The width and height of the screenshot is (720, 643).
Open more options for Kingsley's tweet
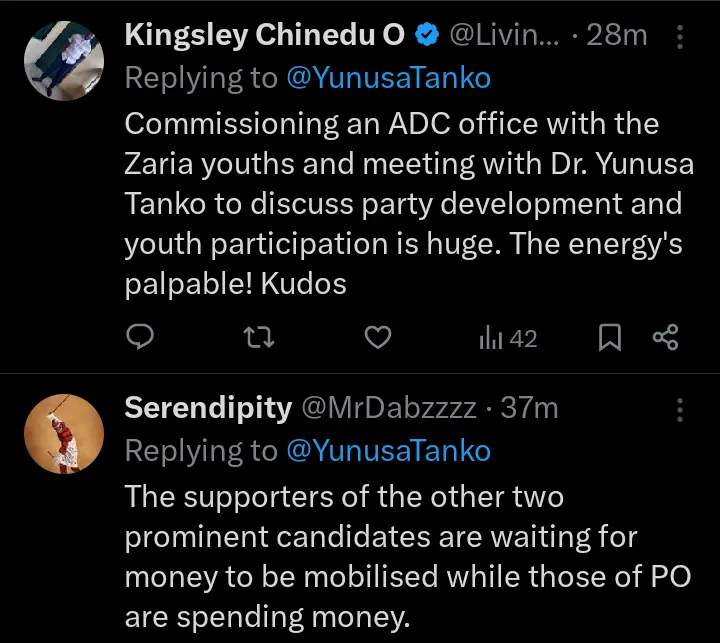(681, 37)
